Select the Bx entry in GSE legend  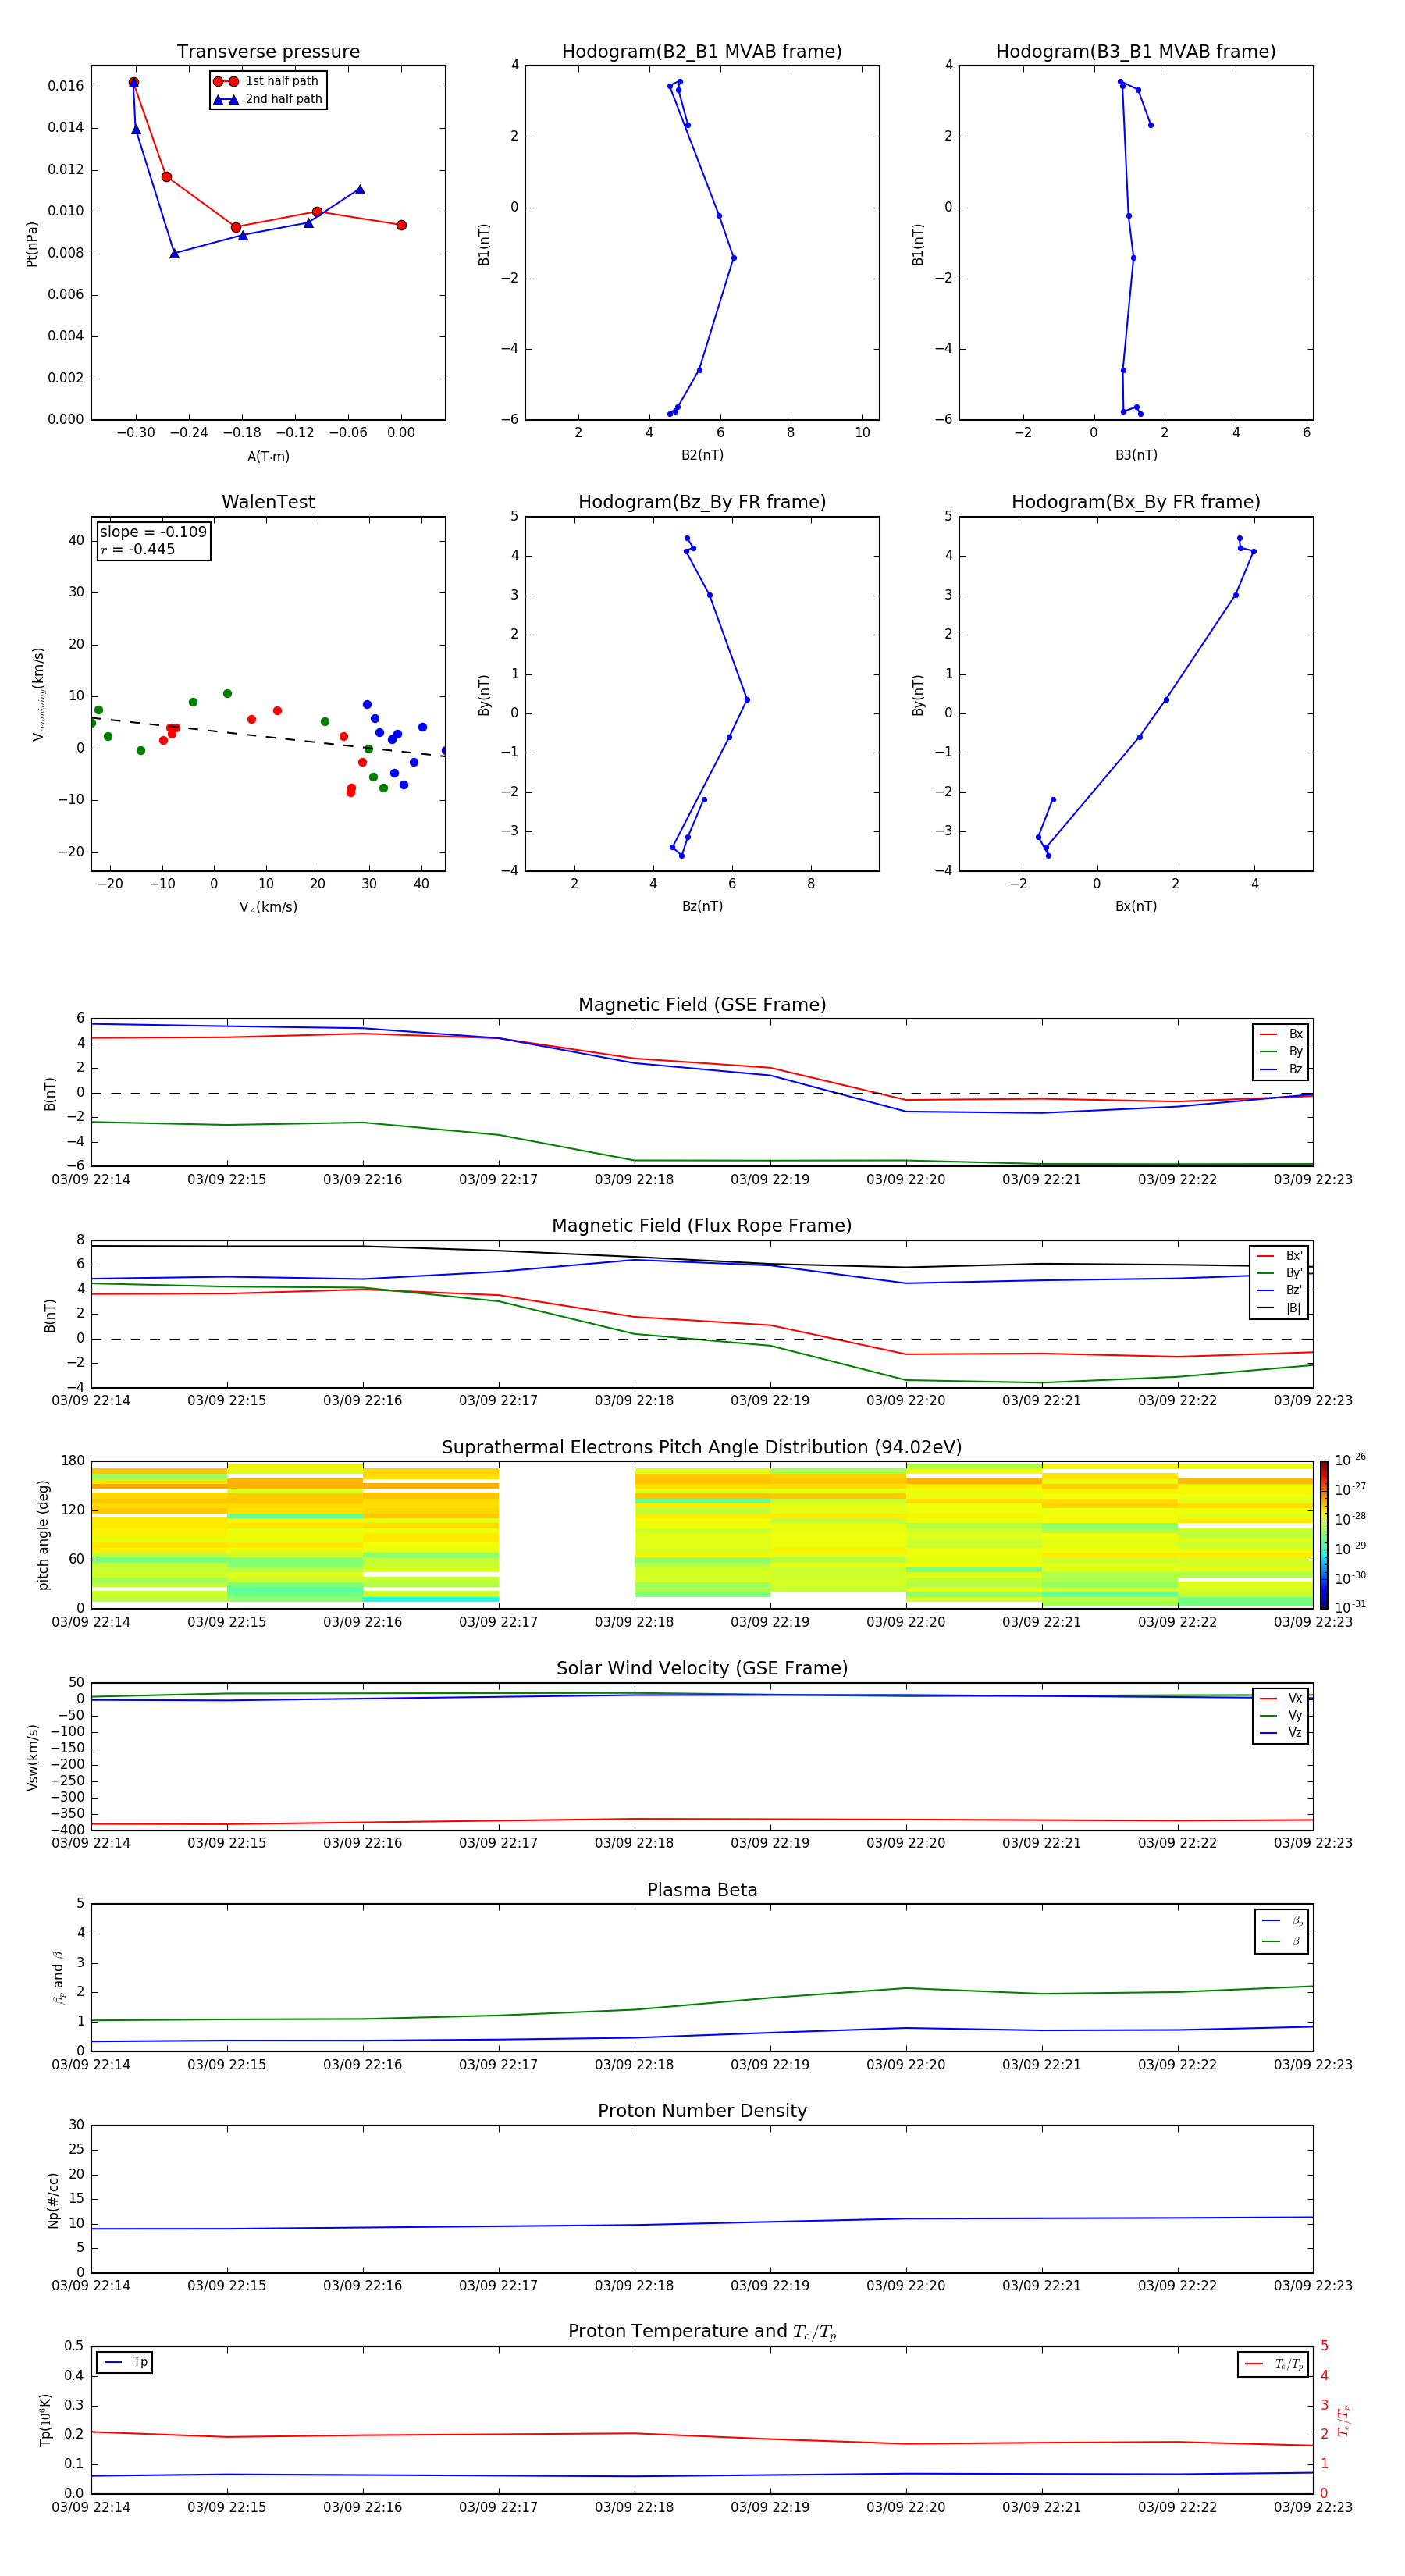1281,1034
